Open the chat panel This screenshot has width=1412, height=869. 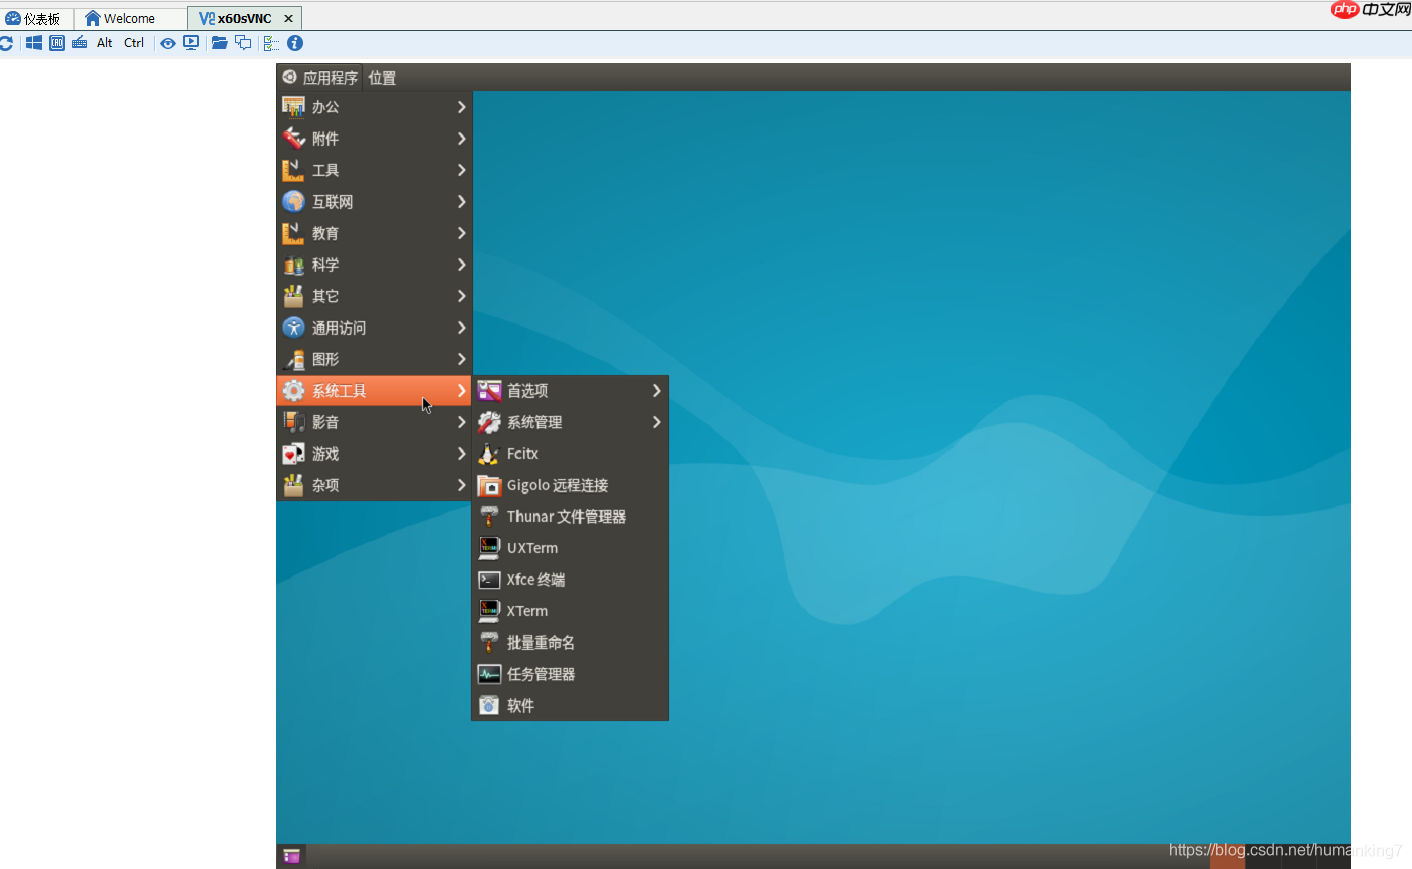tap(242, 43)
